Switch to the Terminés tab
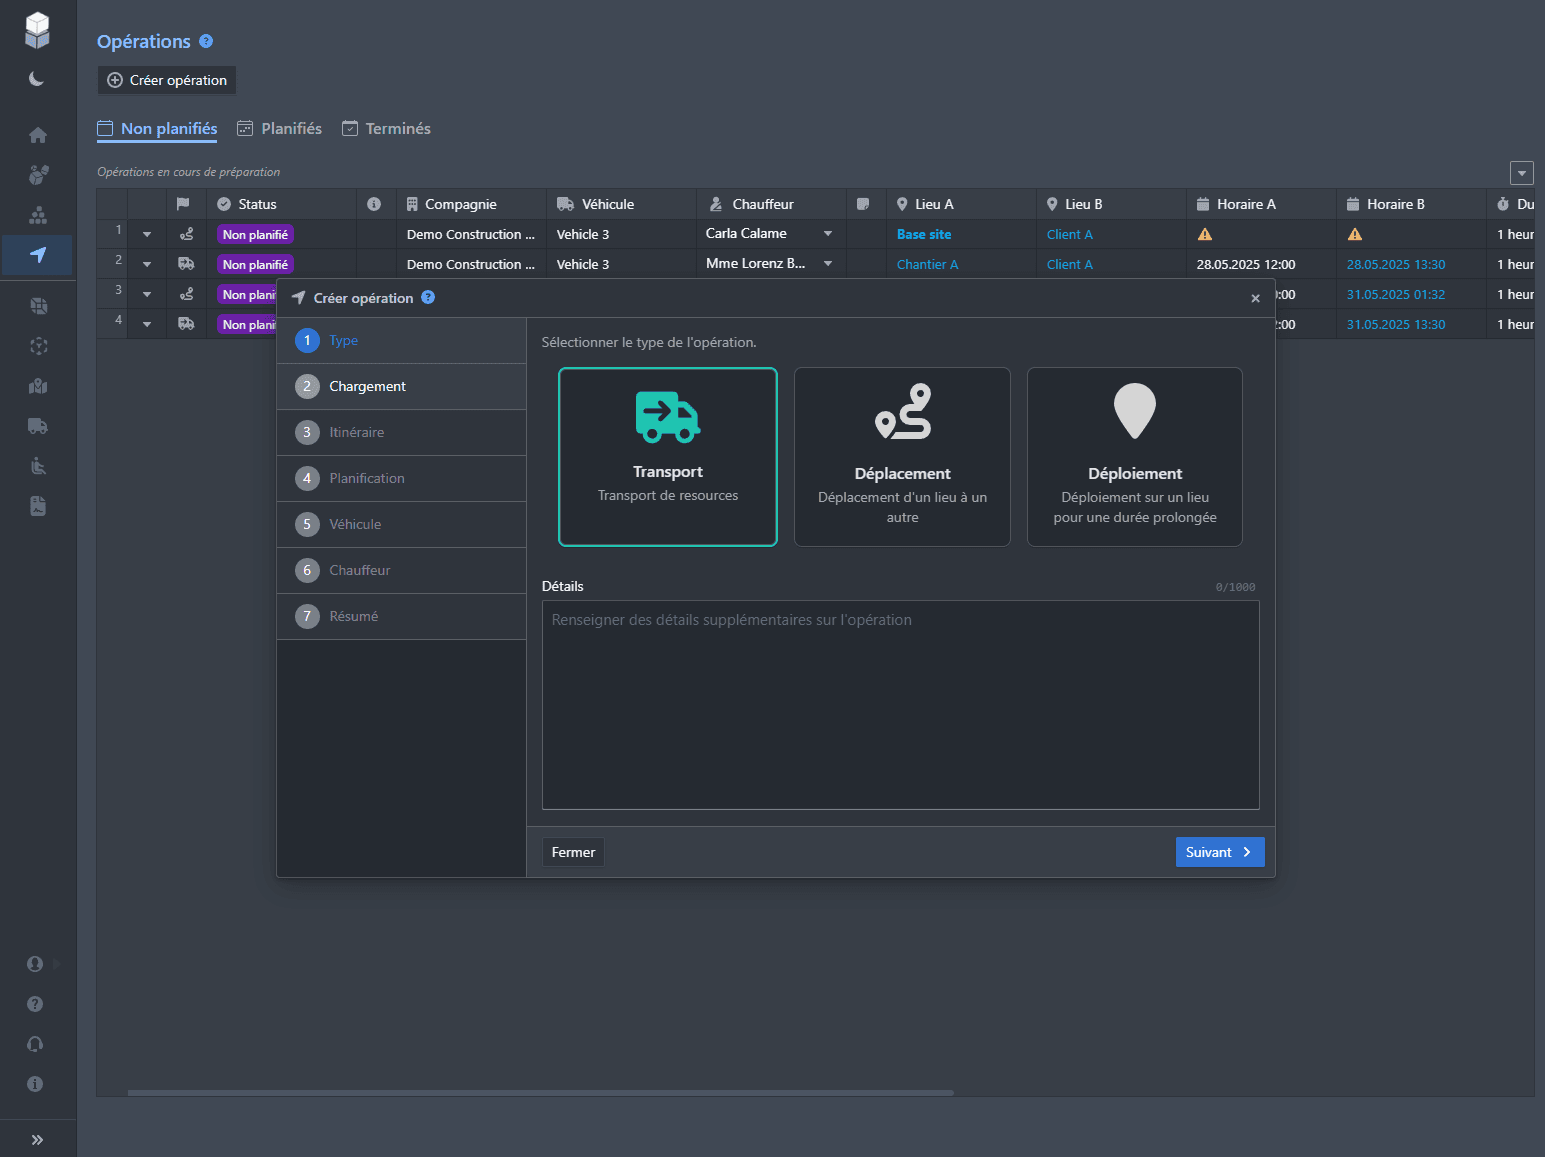1545x1157 pixels. point(386,129)
